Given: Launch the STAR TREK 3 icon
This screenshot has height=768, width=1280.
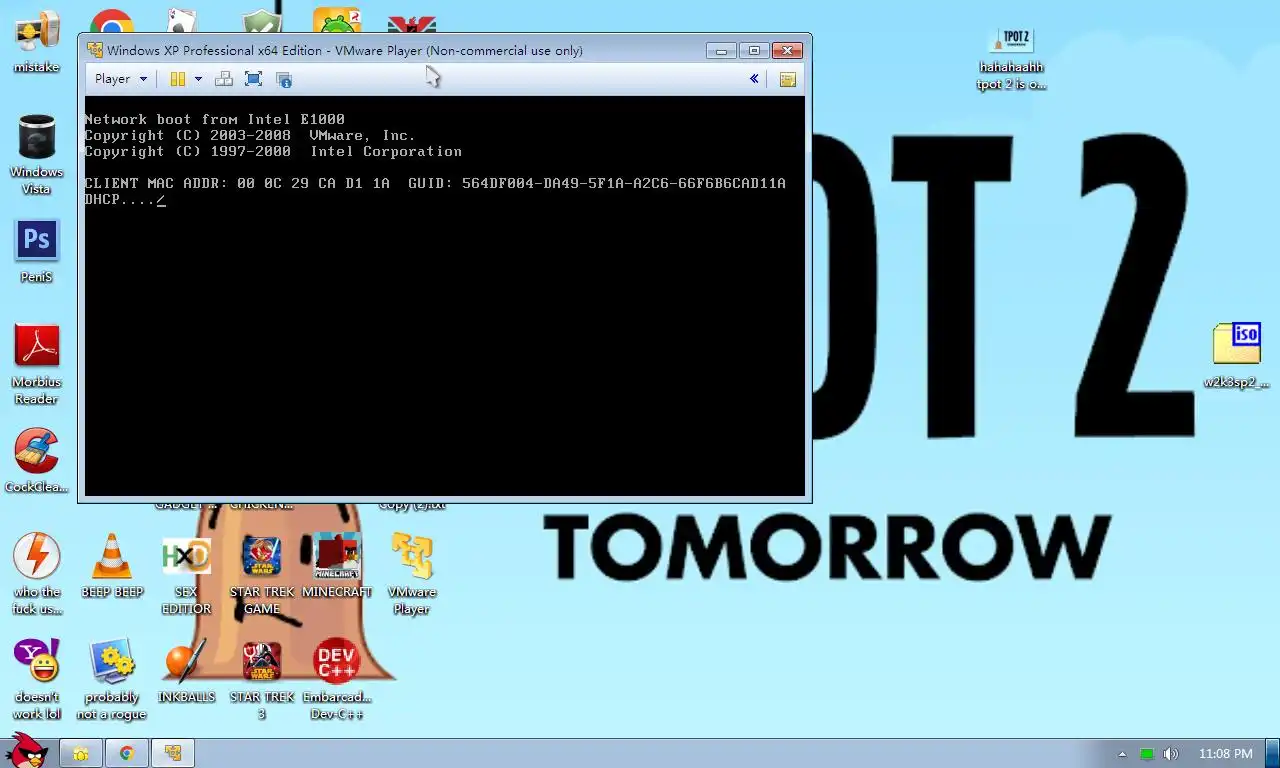Looking at the screenshot, I should pyautogui.click(x=262, y=679).
